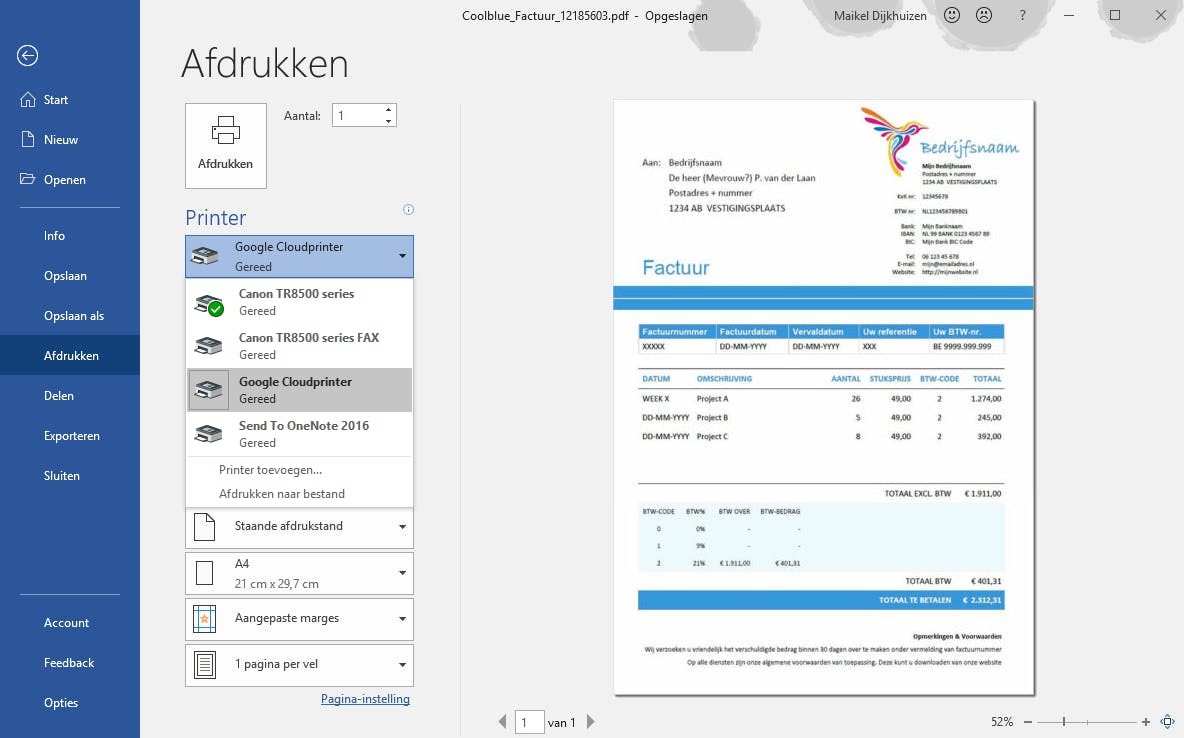
Task: Click the printer icon on Afdrukken button
Action: (x=225, y=131)
